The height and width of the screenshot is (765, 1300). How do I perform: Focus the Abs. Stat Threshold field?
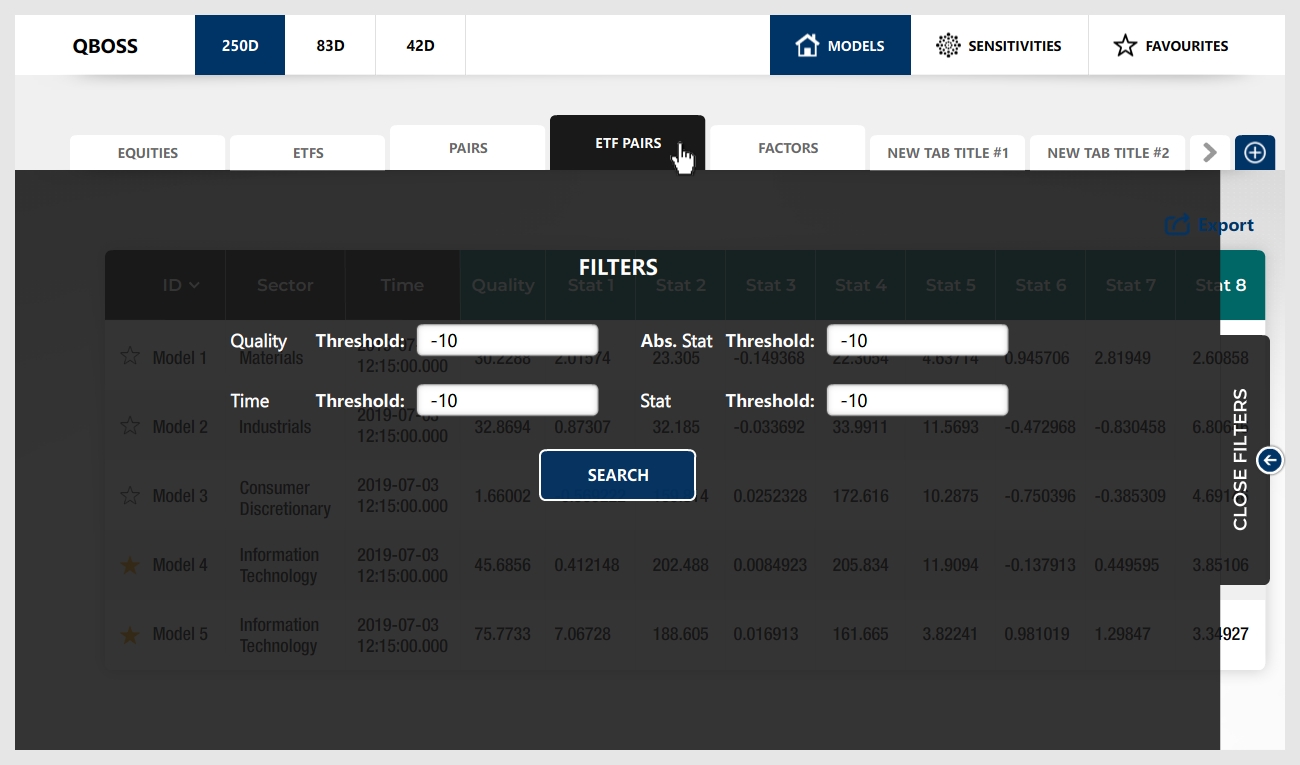click(917, 340)
